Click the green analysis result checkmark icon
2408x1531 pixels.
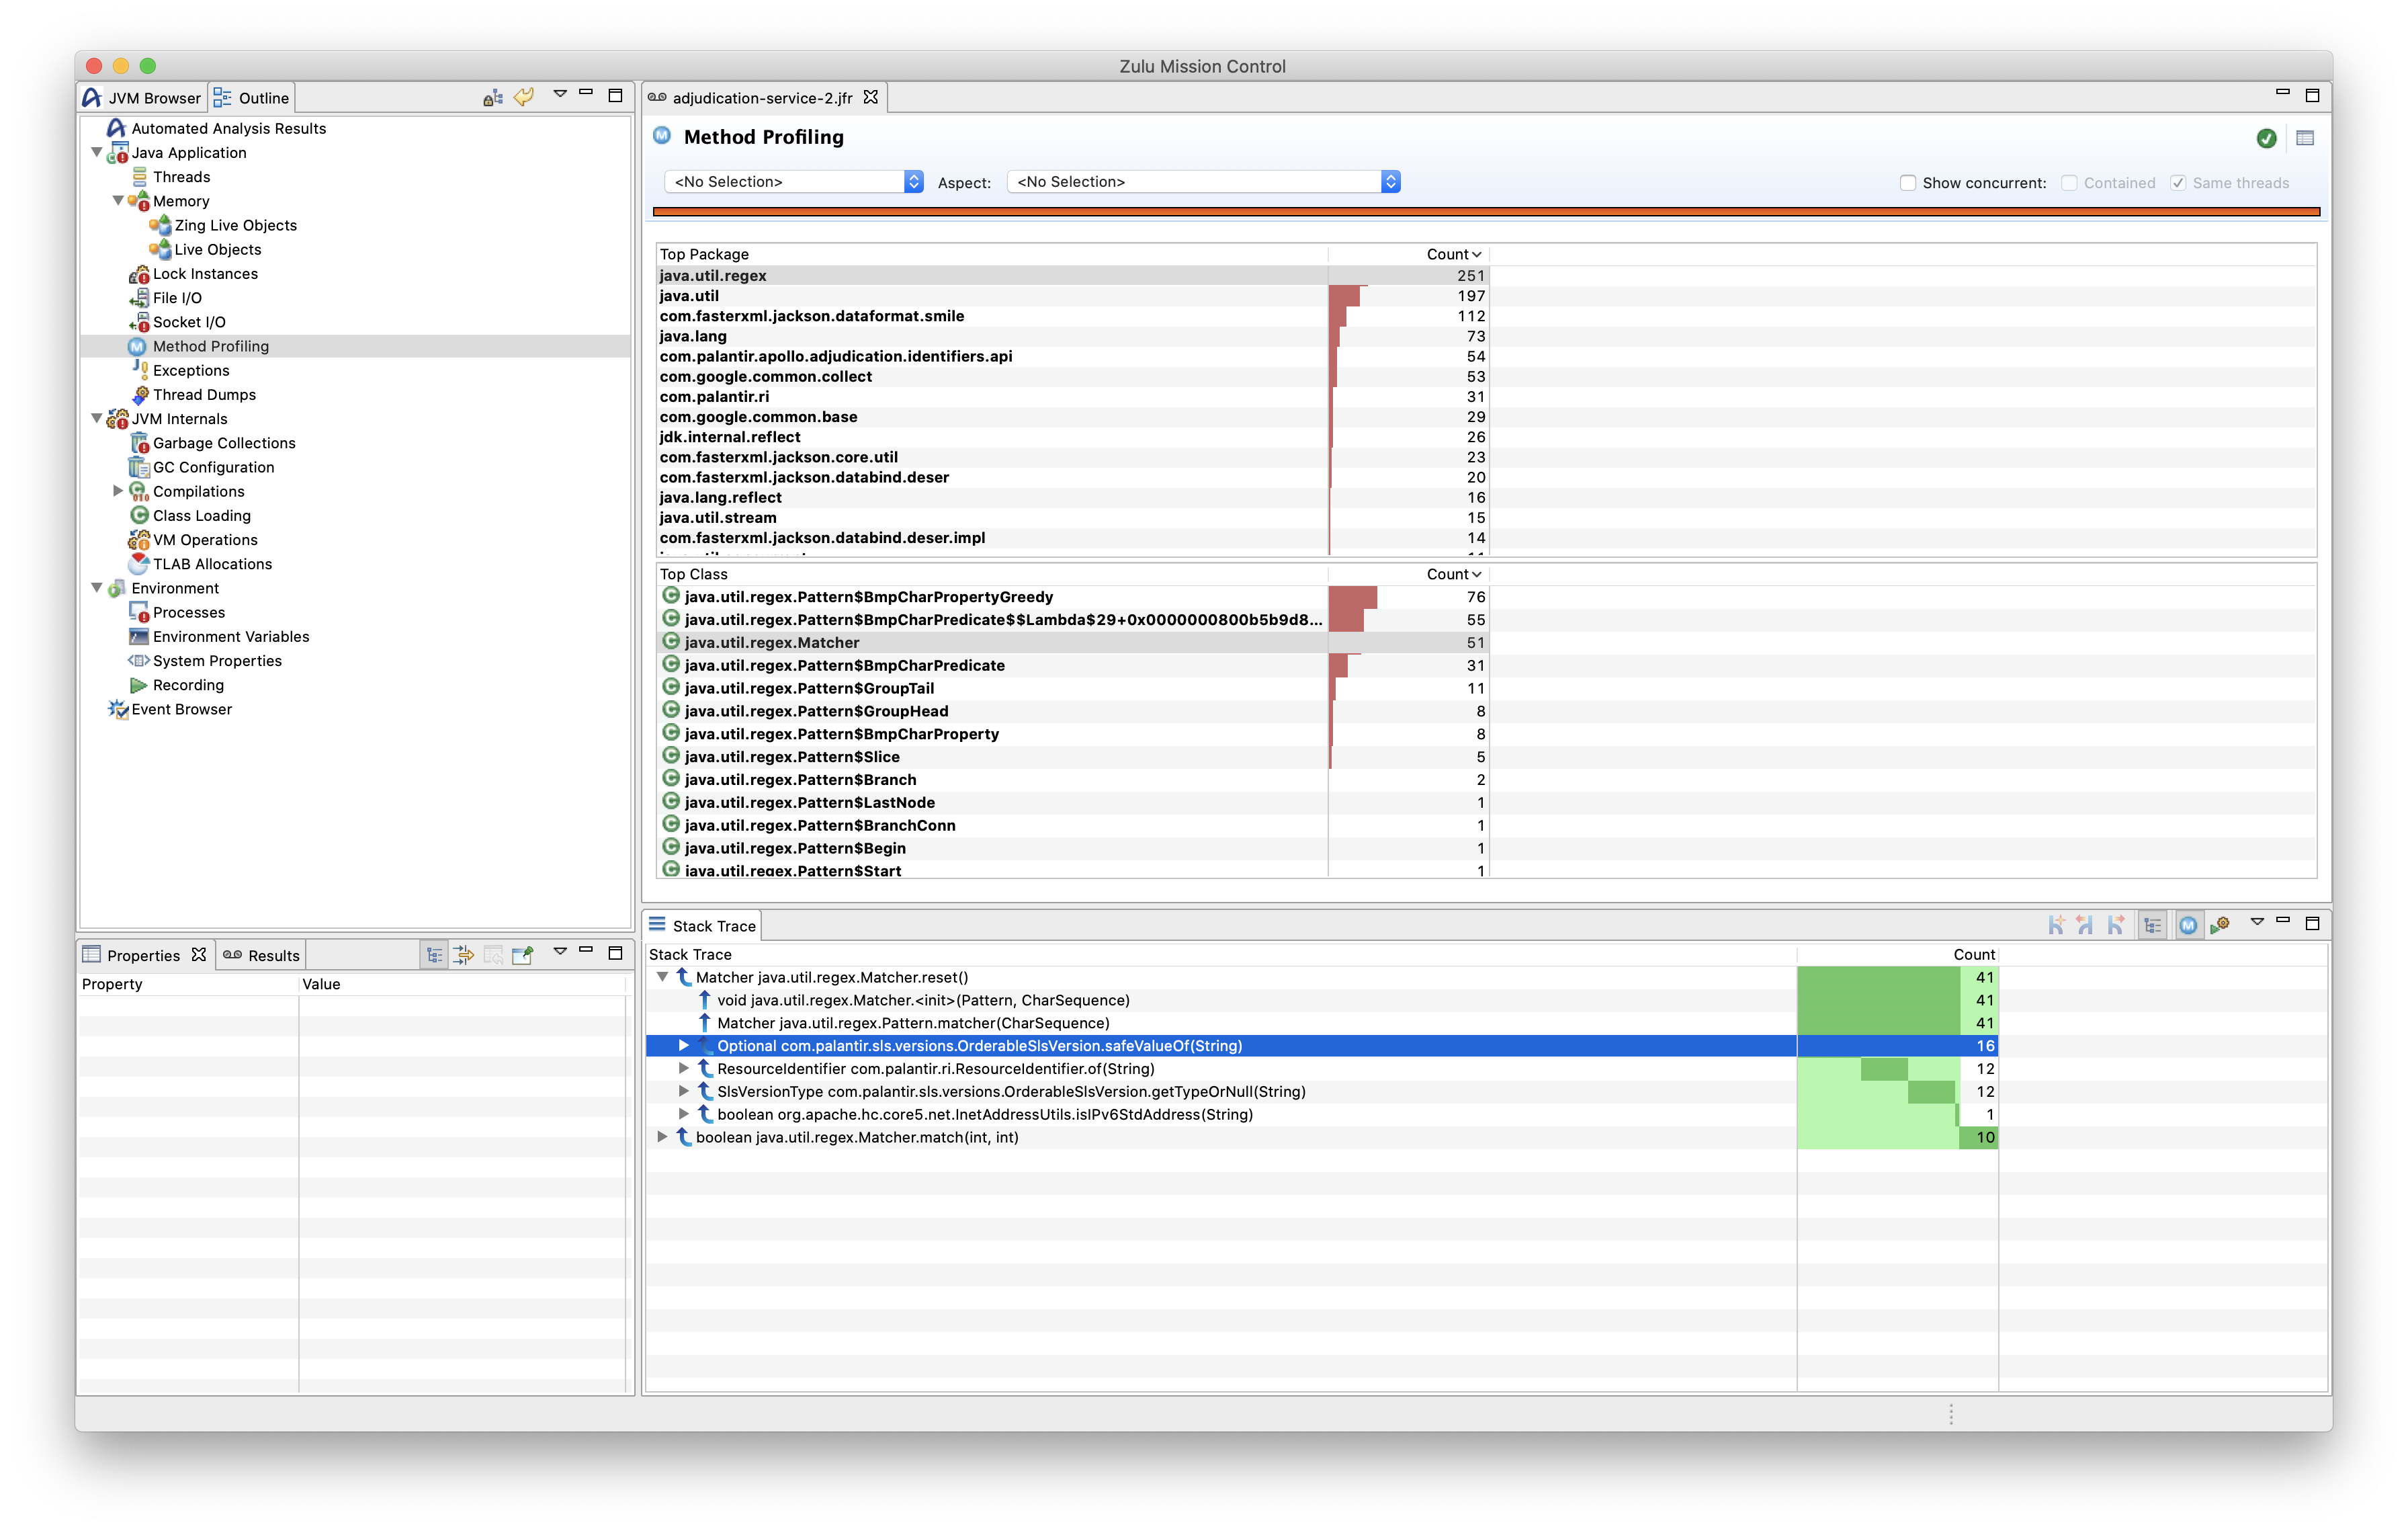[x=2267, y=139]
